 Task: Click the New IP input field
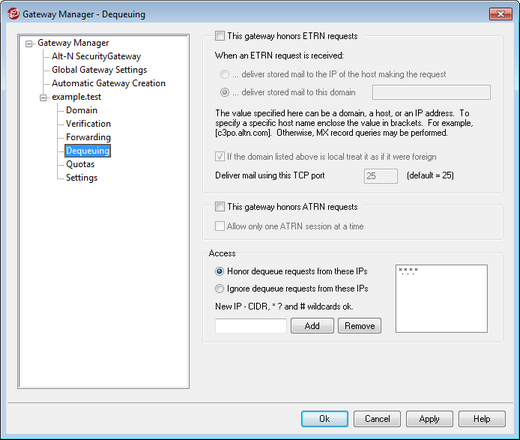click(x=251, y=326)
